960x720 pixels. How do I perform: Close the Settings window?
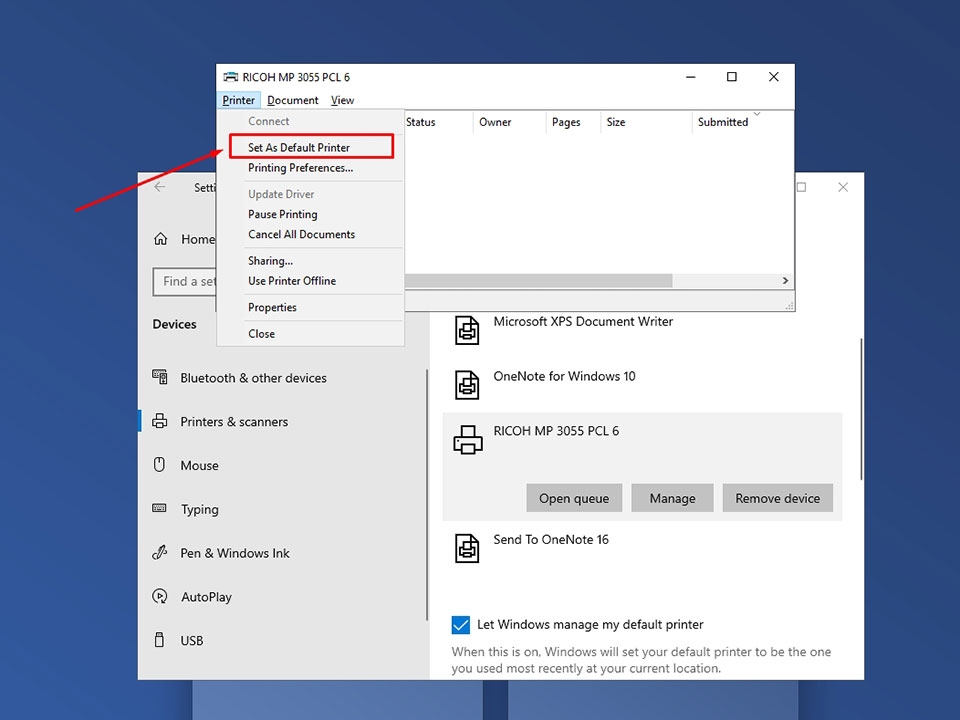[843, 187]
